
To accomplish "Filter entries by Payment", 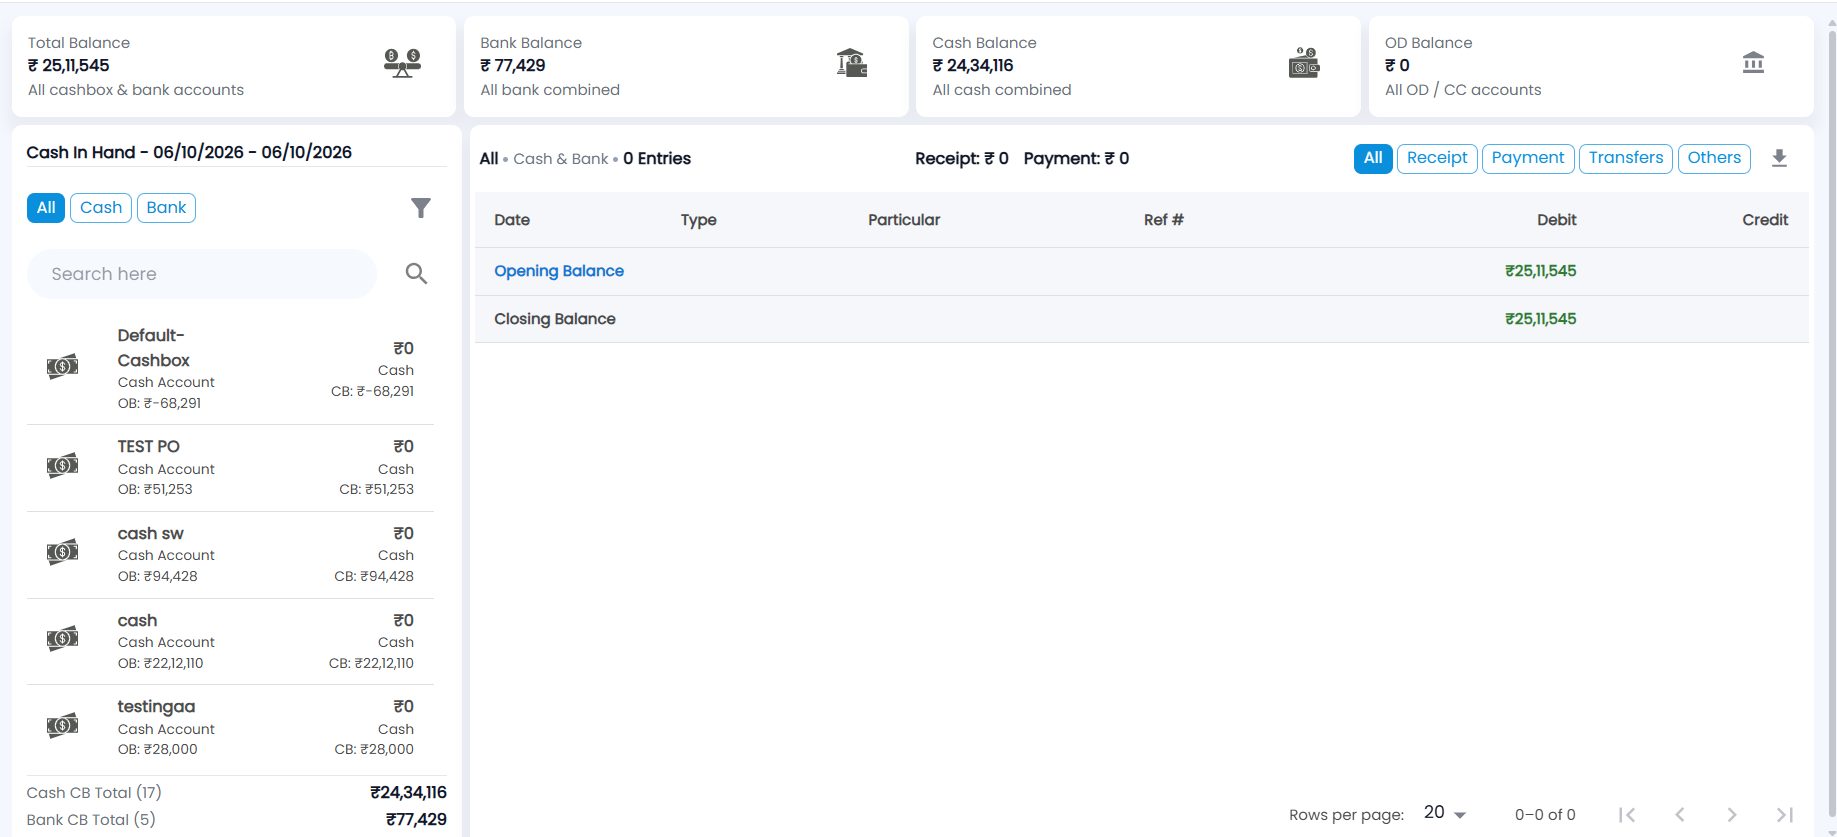I will [1528, 158].
